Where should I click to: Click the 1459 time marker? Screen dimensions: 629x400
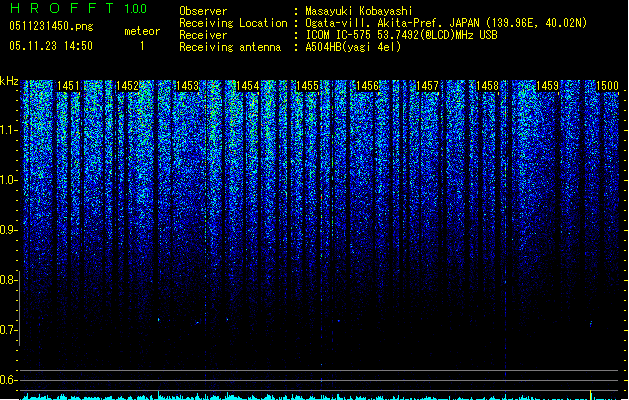(547, 86)
